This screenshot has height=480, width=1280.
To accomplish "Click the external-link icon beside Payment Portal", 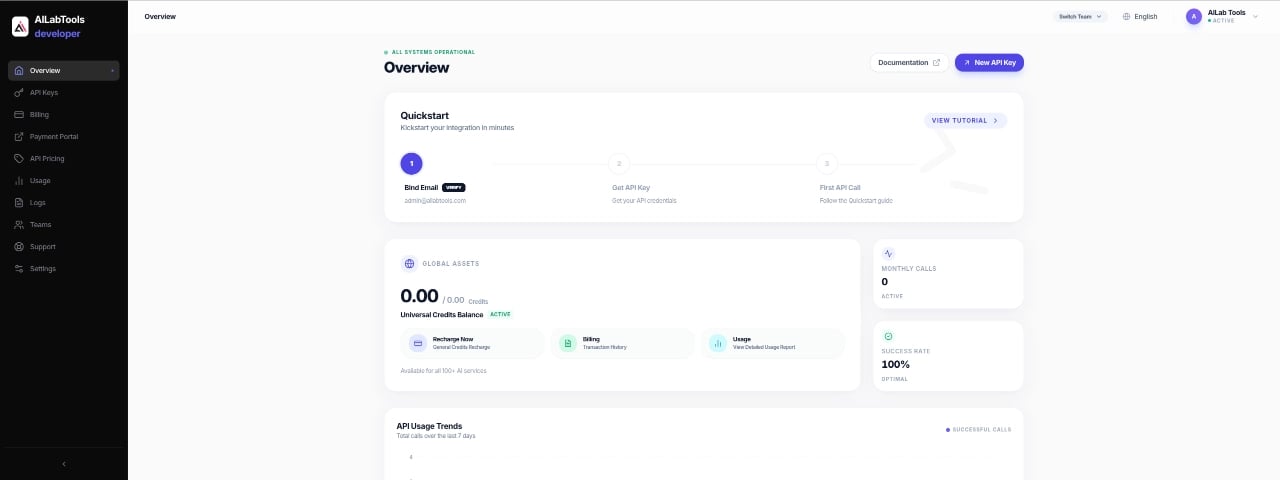I will pyautogui.click(x=19, y=136).
